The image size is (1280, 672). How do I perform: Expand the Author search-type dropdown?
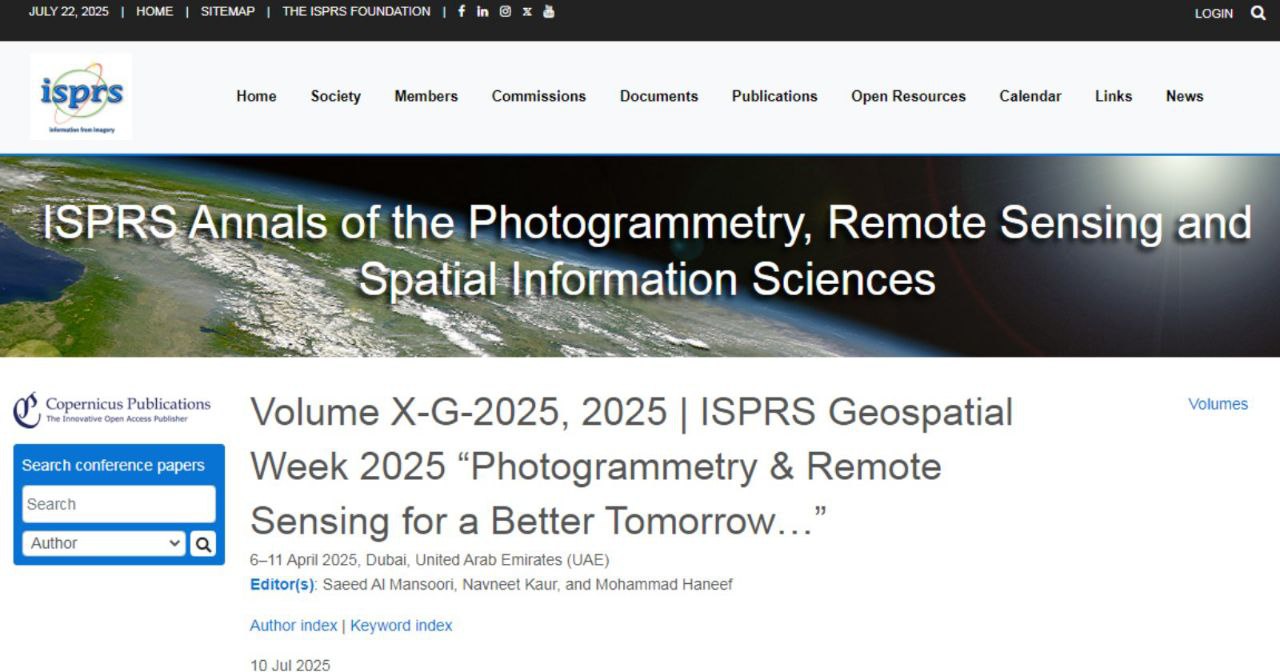point(104,544)
